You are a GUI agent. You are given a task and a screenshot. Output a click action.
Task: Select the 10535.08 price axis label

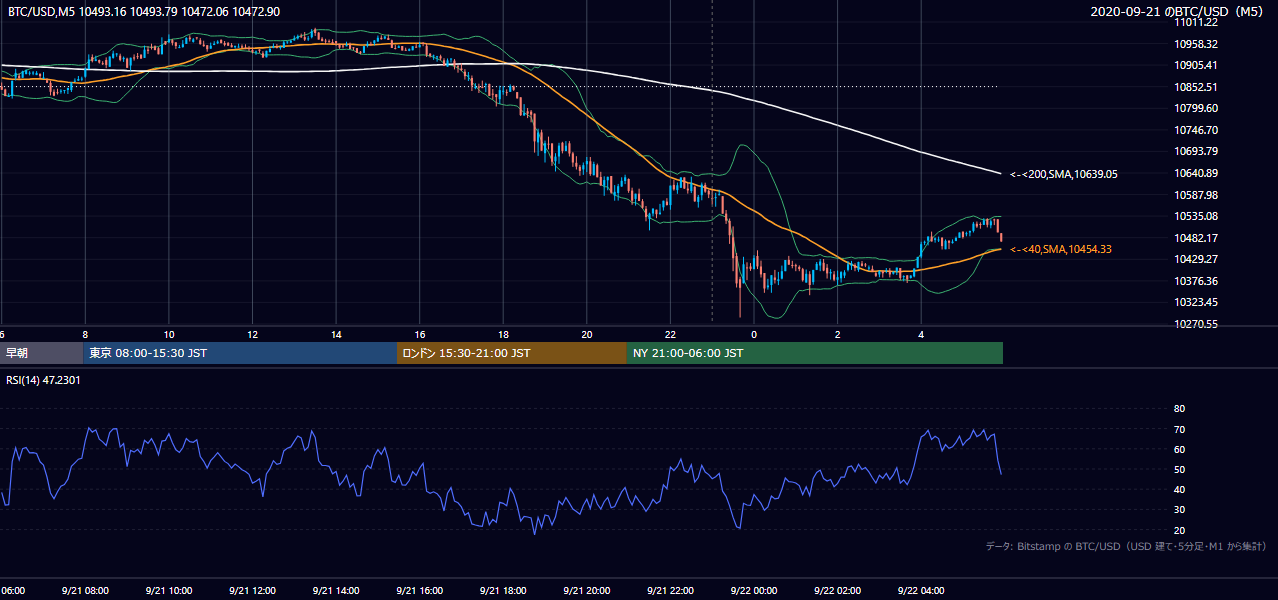click(x=1197, y=216)
